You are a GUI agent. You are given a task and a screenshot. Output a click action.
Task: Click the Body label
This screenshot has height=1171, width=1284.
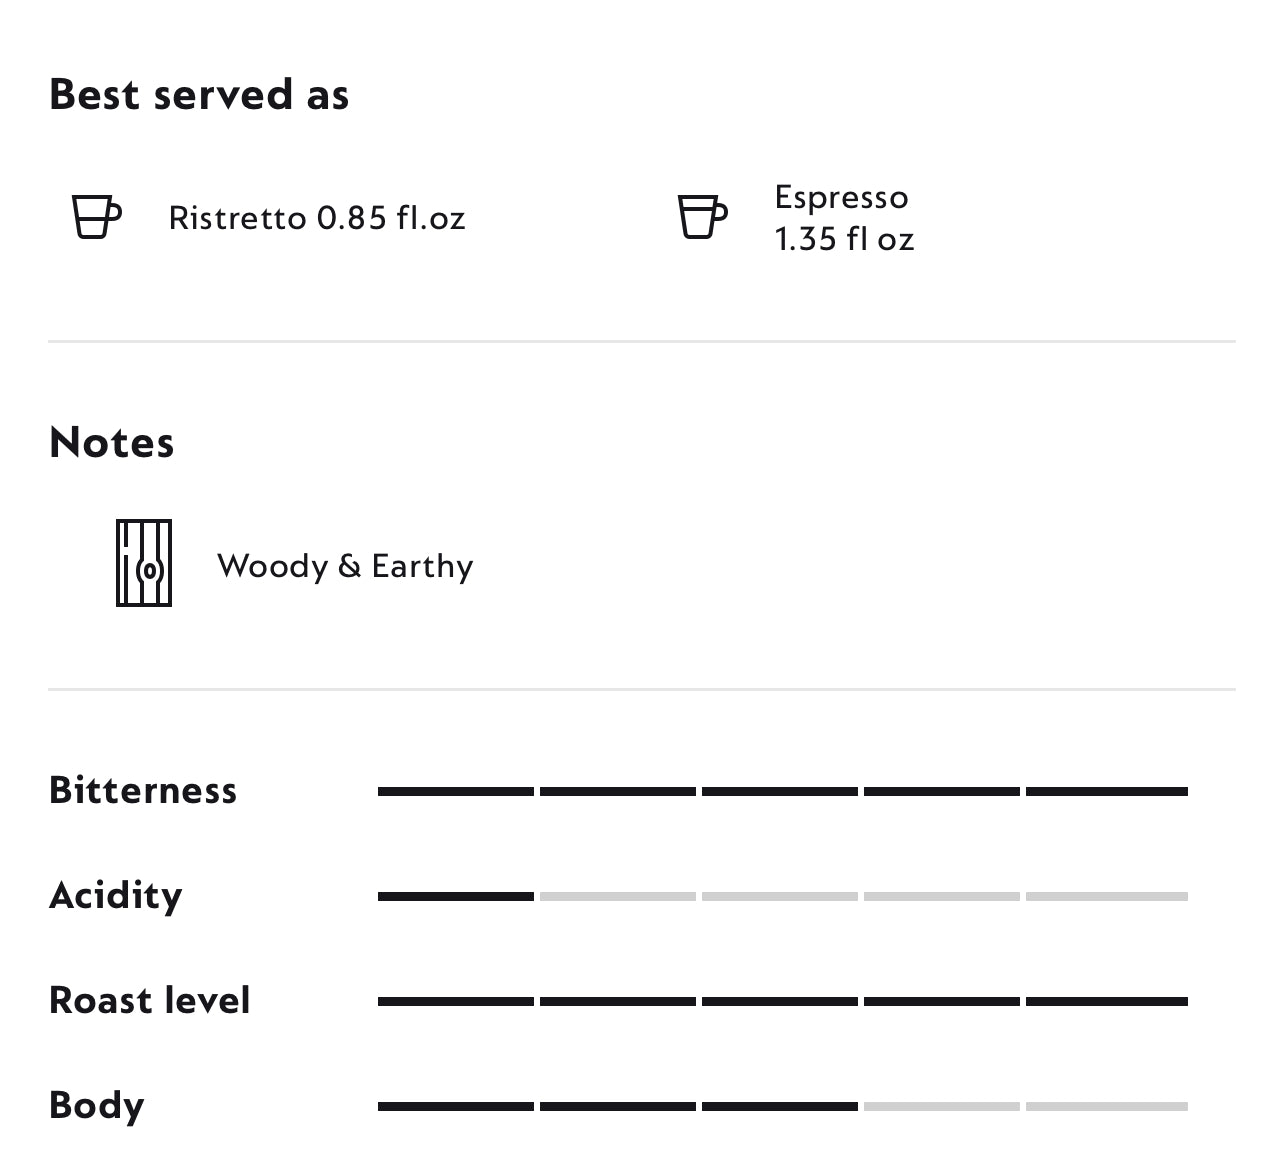click(97, 1105)
